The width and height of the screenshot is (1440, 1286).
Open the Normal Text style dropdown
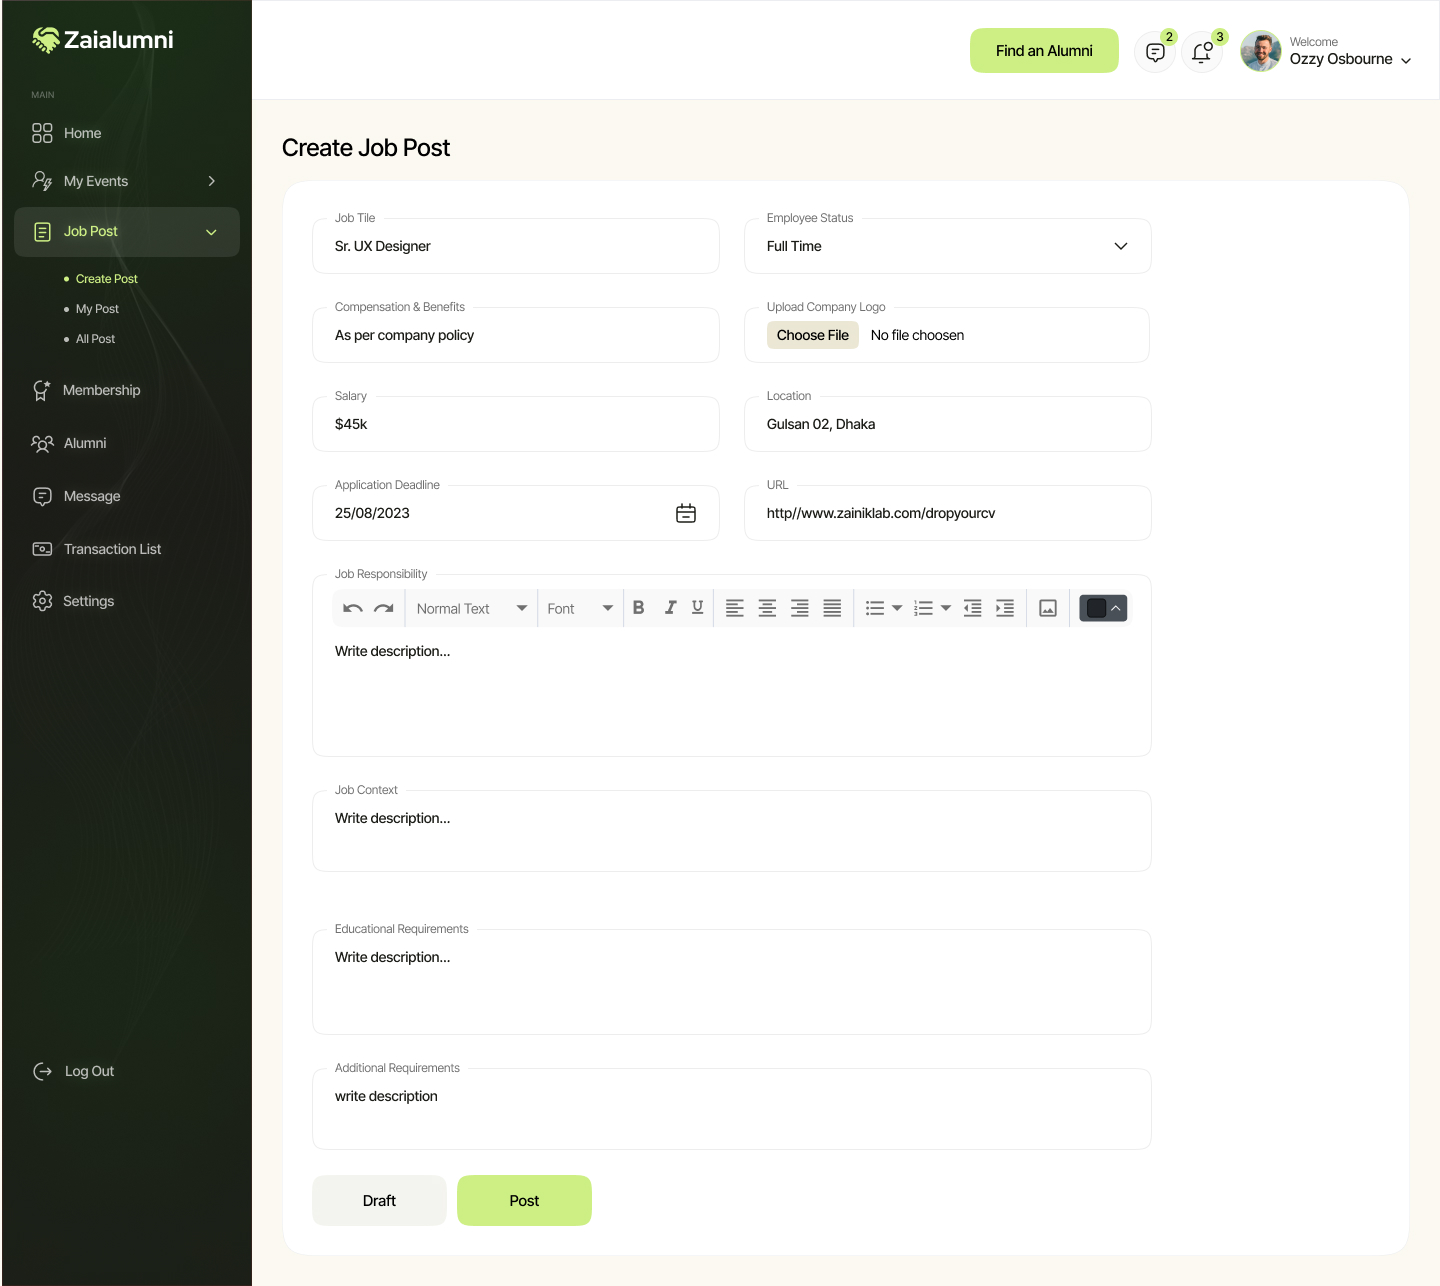(470, 607)
